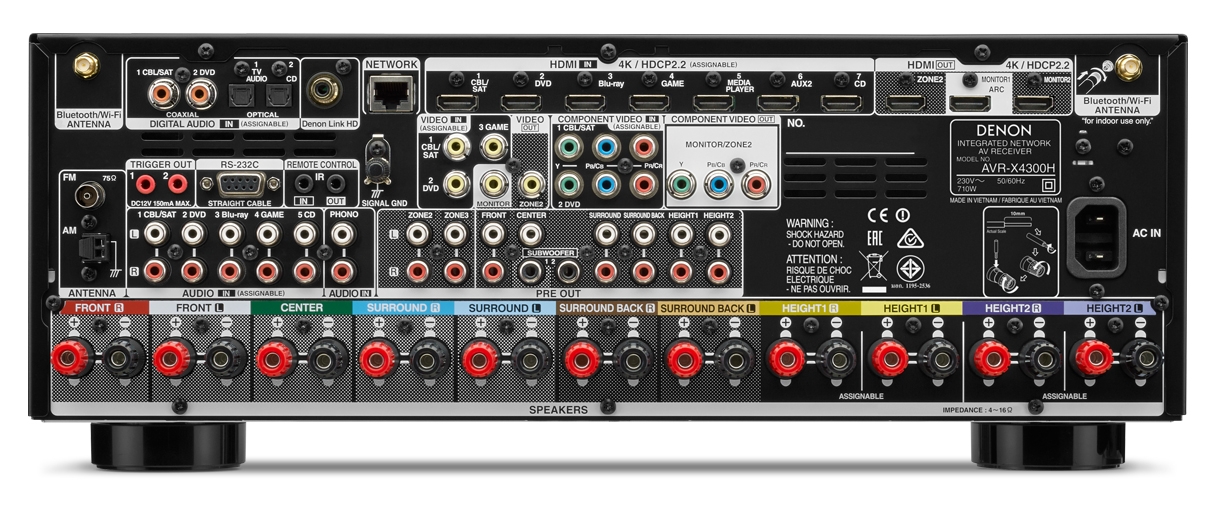
Task: Click the ZONE3 left pre out jack
Action: (455, 234)
